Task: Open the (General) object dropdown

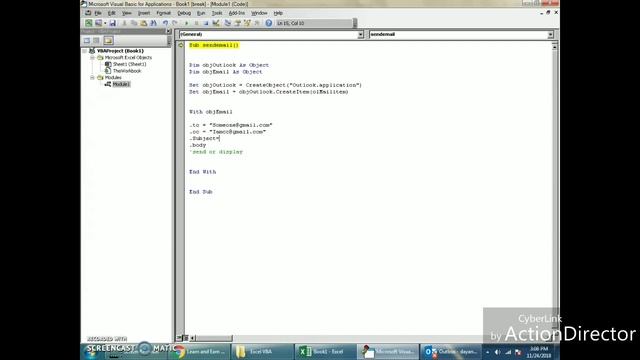Action: tap(360, 35)
